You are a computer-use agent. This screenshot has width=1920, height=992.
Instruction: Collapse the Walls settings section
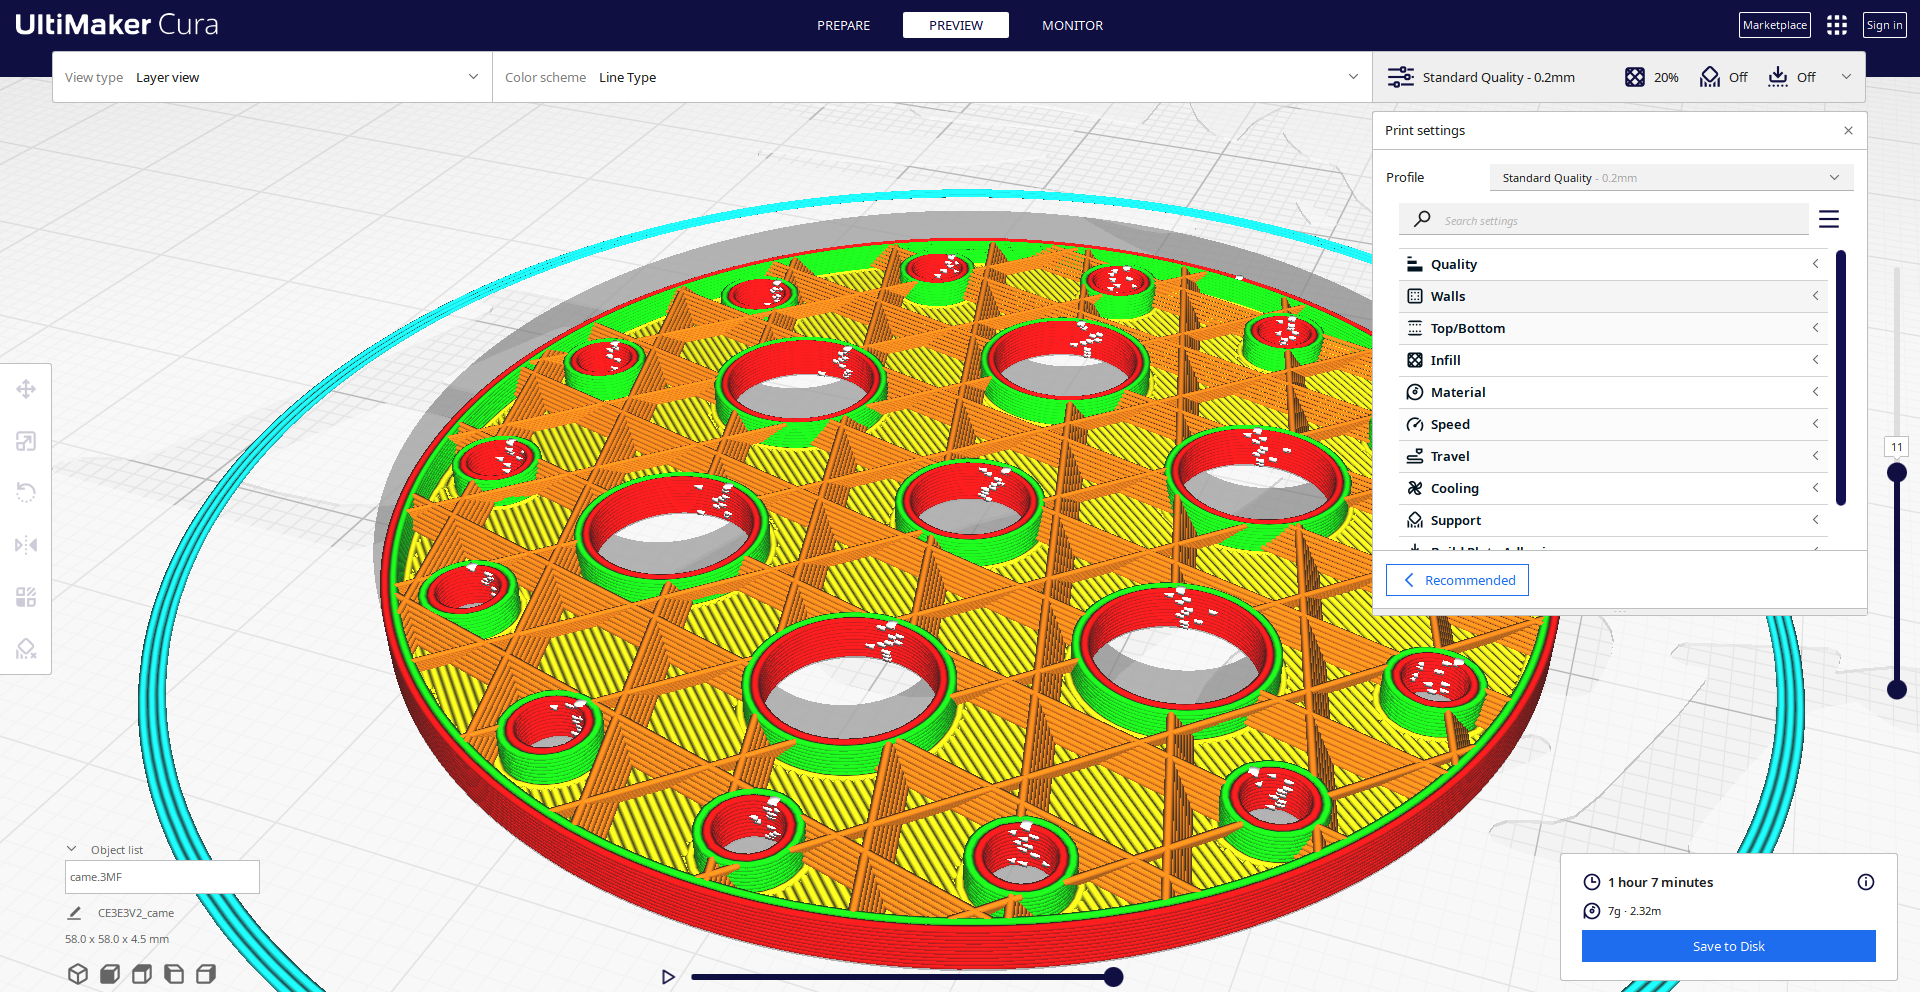1815,296
